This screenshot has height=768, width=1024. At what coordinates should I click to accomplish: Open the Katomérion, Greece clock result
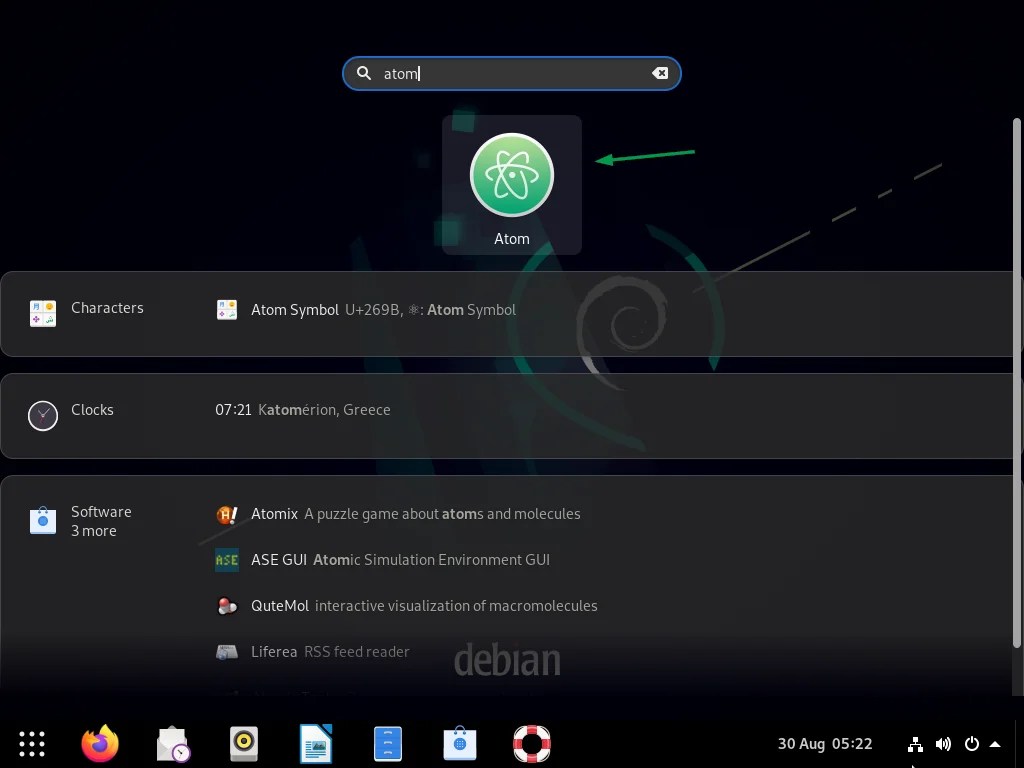coord(303,409)
